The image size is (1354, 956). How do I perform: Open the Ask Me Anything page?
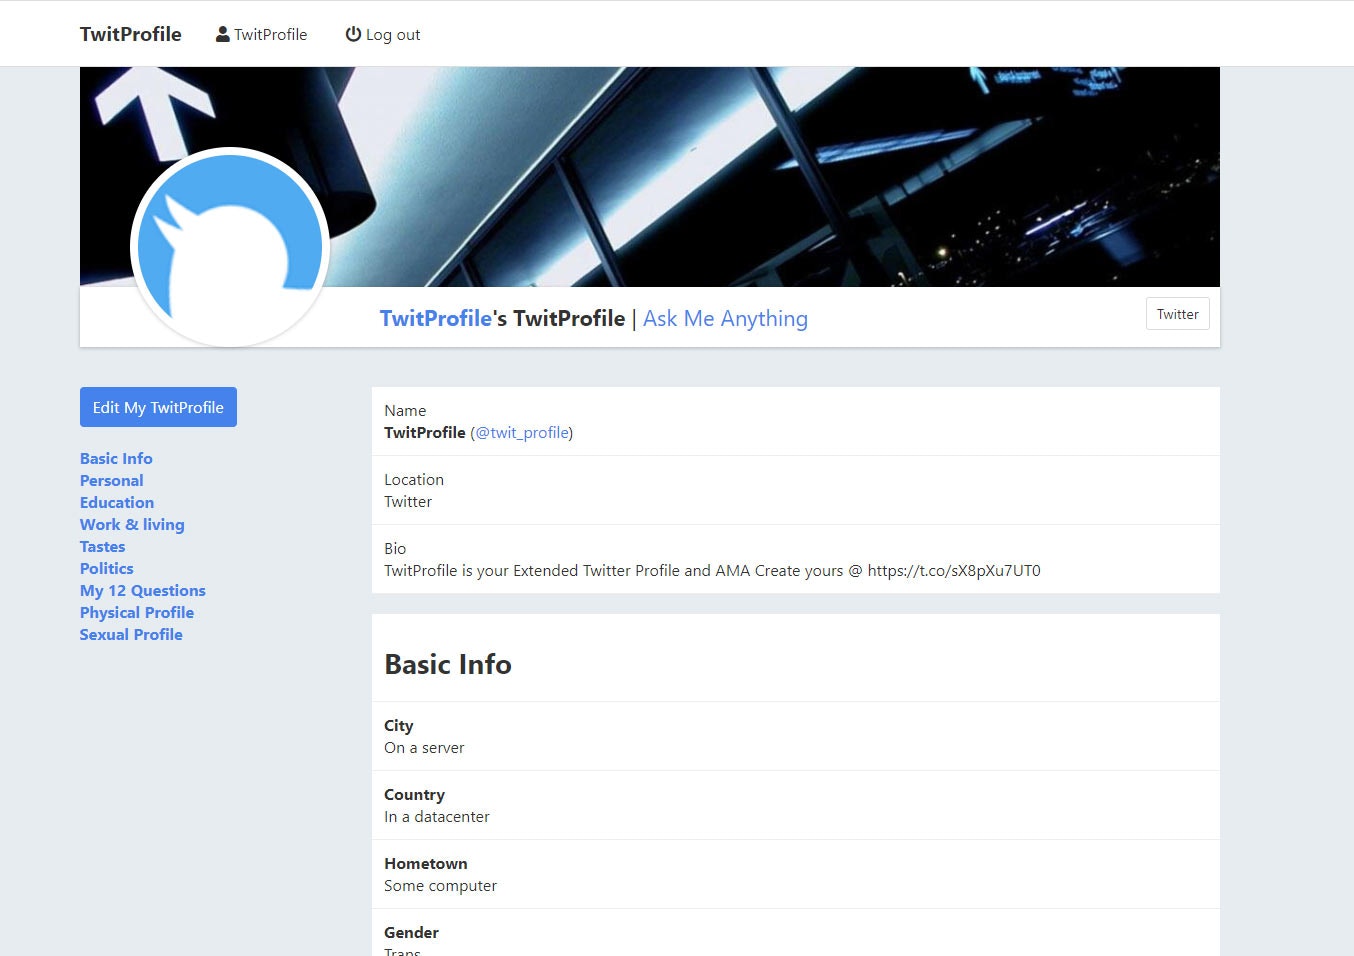click(x=725, y=318)
